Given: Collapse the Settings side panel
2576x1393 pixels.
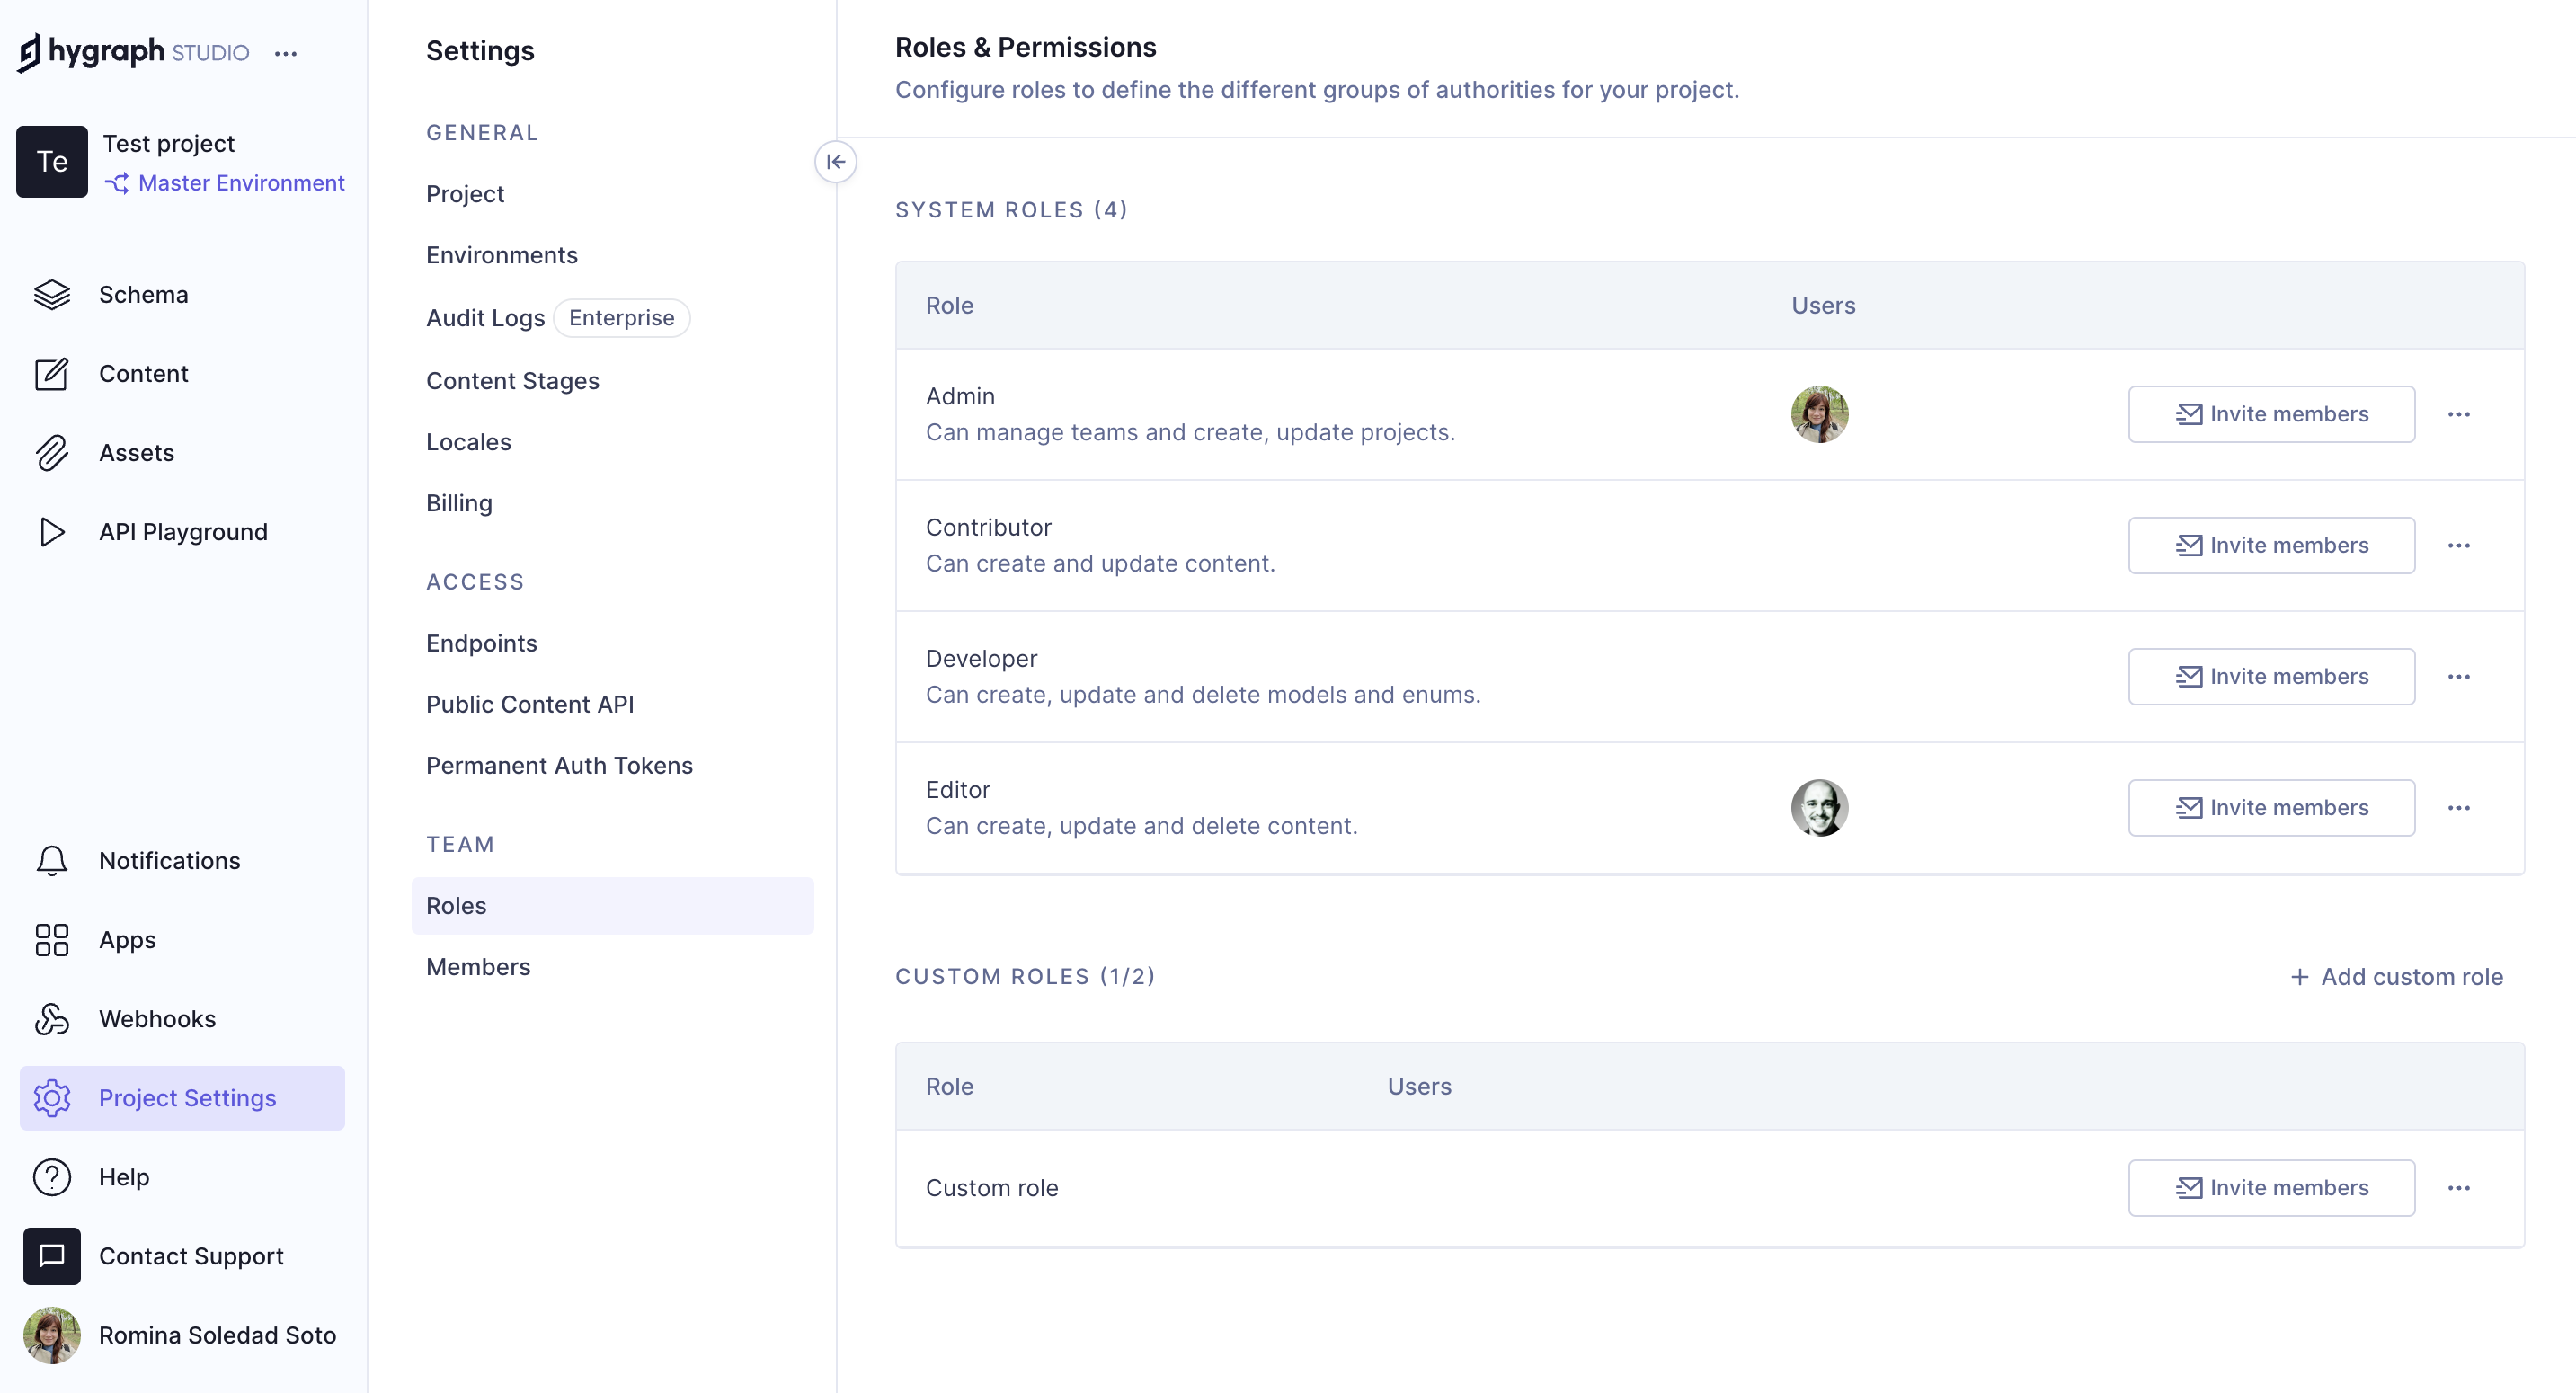Looking at the screenshot, I should click(x=836, y=161).
